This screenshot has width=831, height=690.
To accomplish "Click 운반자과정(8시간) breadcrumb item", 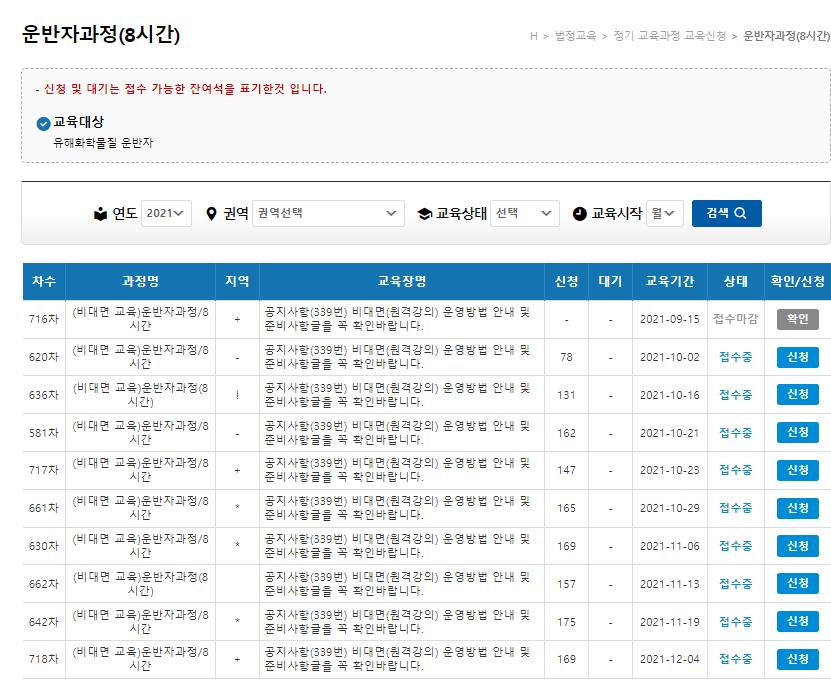I will point(786,36).
